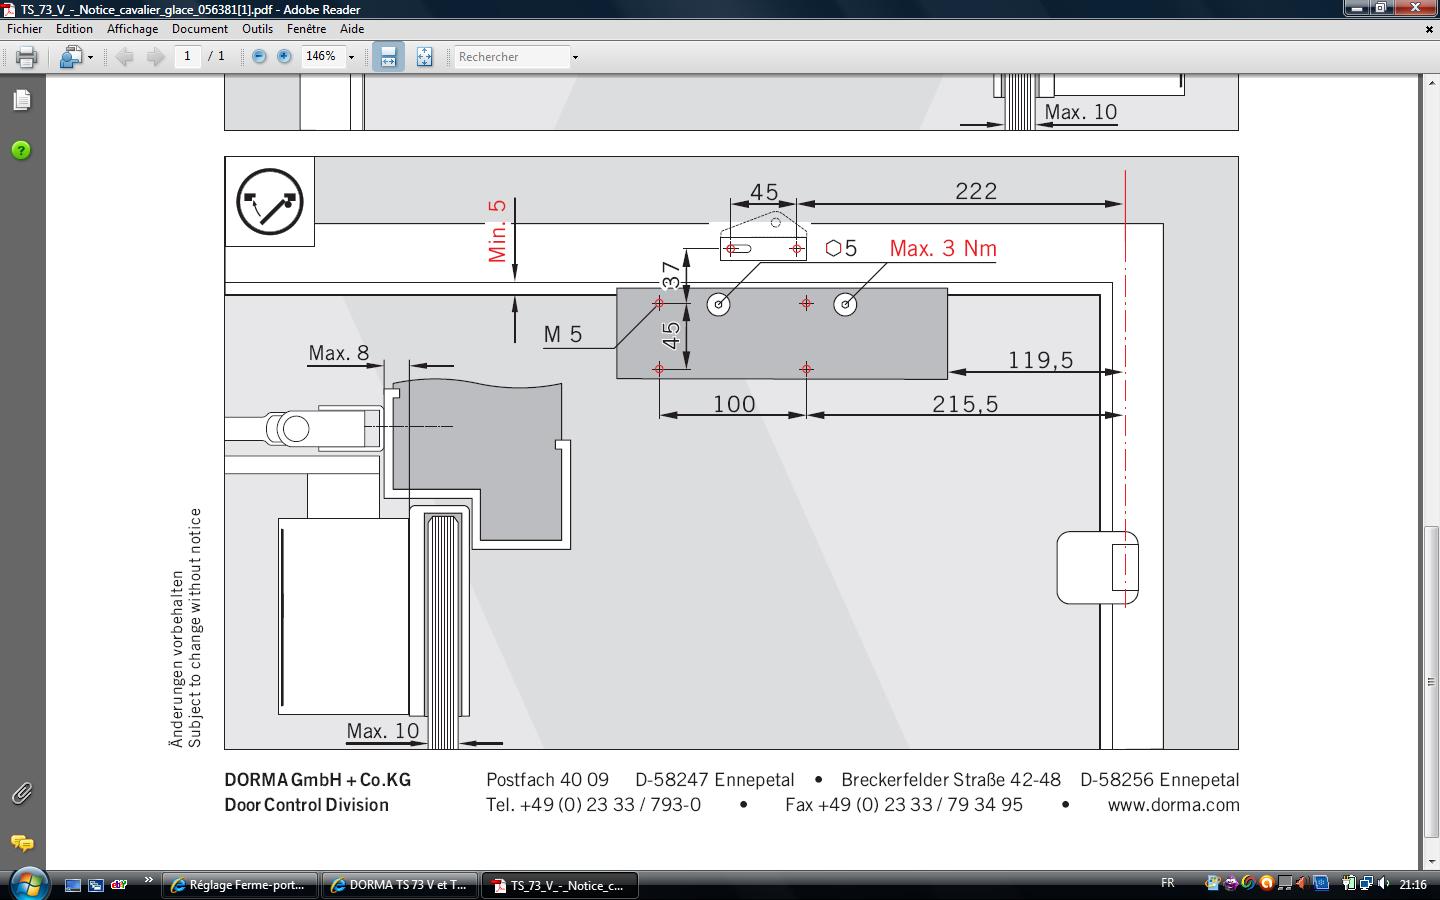Click the 'DORMA GmbH + Co.KG' text
The image size is (1440, 900).
318,780
